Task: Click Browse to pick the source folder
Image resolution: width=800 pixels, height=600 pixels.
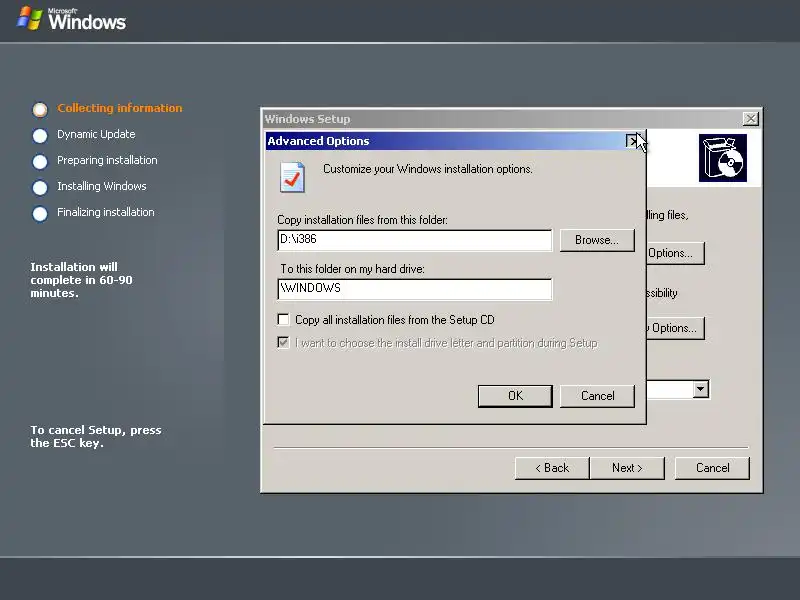Action: click(x=597, y=240)
